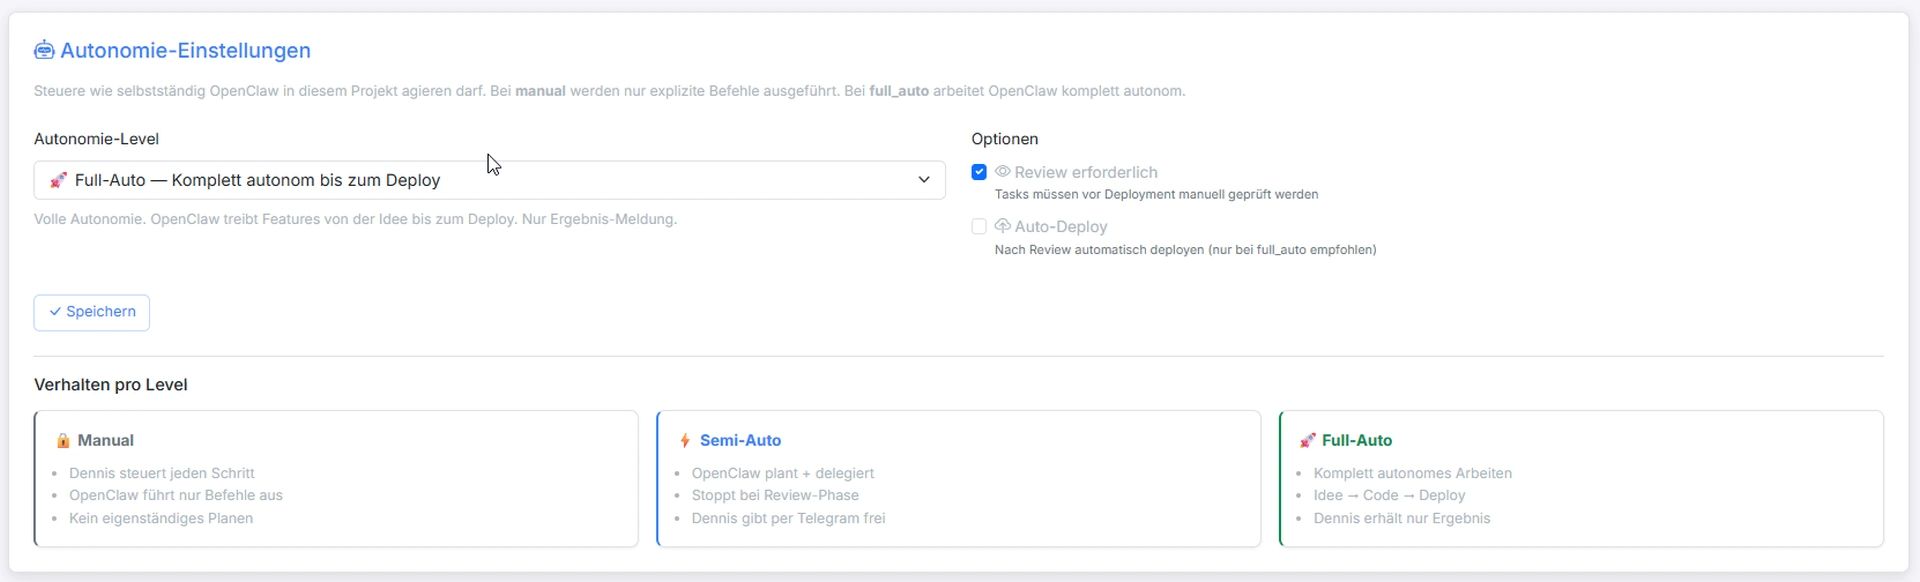Click the eye icon next to Review erforderlich

[x=1003, y=172]
